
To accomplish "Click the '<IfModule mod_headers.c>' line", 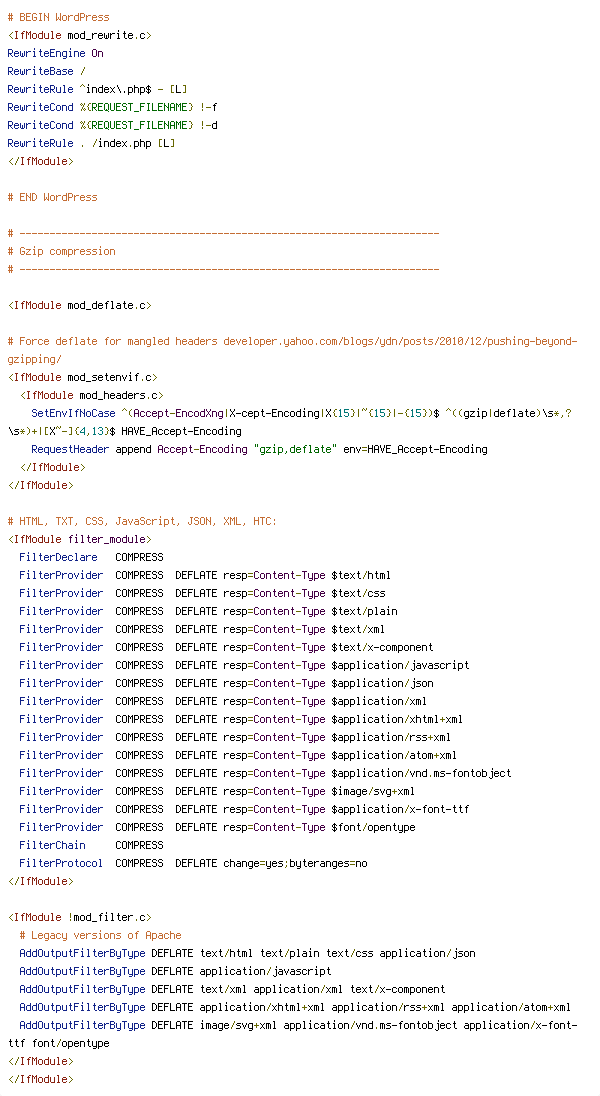I will point(92,396).
